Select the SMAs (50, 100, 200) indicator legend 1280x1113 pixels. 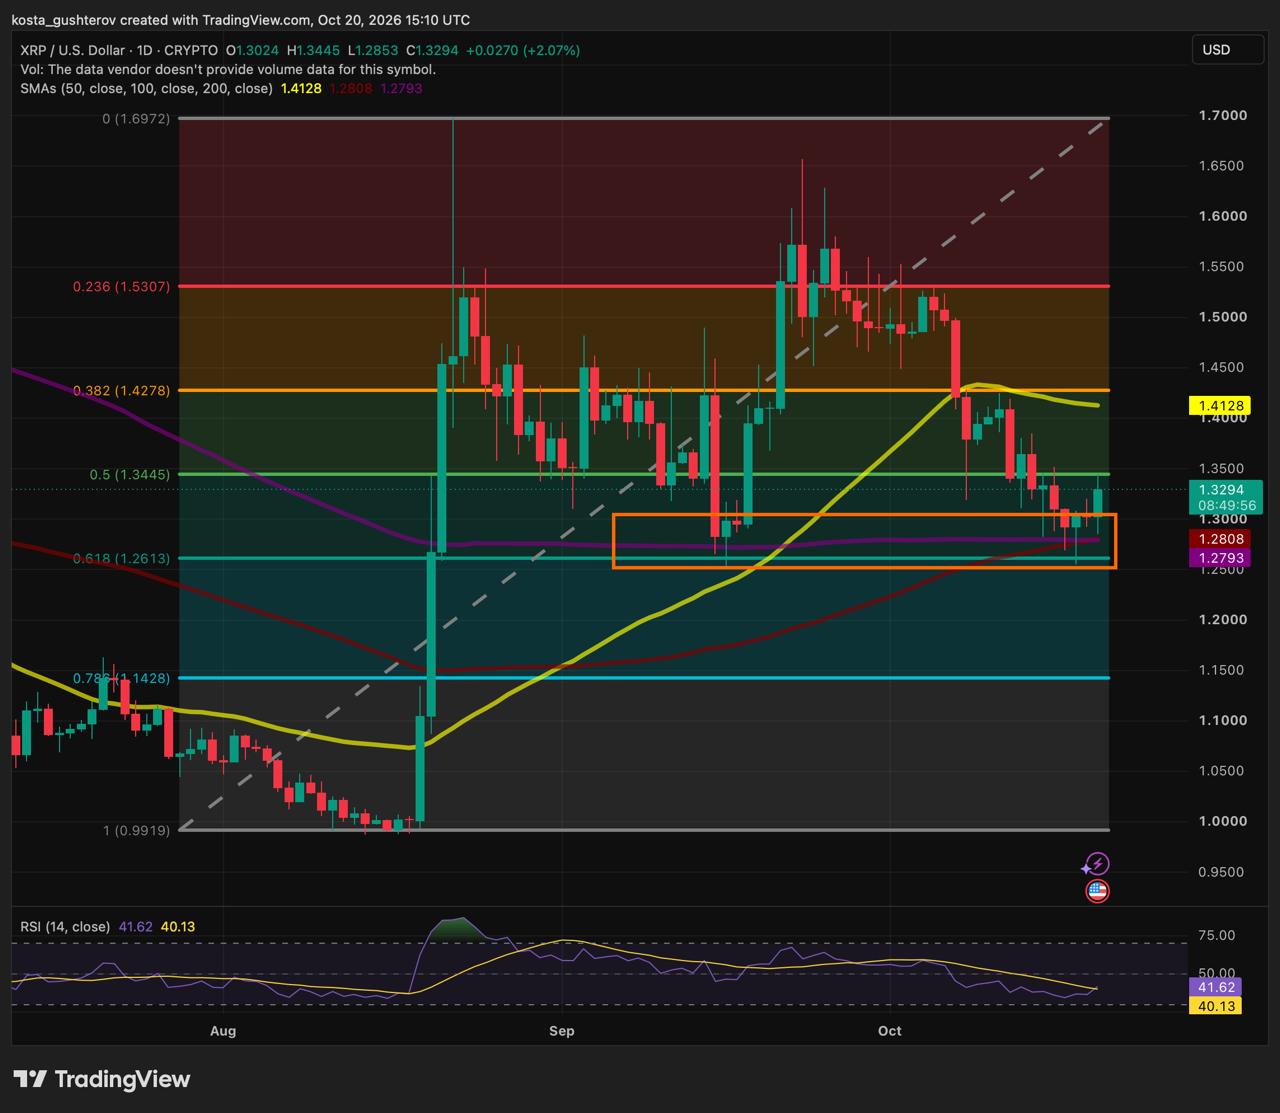146,88
